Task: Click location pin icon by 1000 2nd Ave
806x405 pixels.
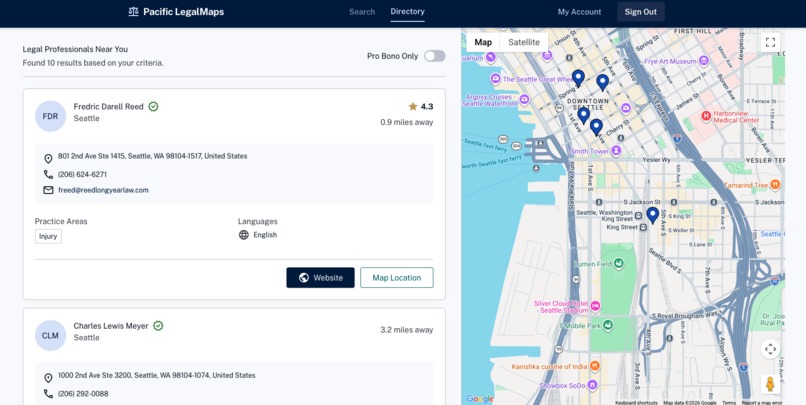Action: click(48, 378)
